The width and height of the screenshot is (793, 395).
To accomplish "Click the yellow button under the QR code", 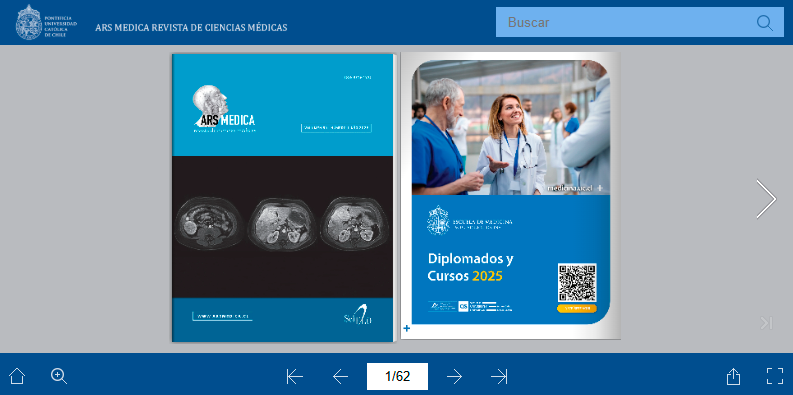I will coord(577,308).
